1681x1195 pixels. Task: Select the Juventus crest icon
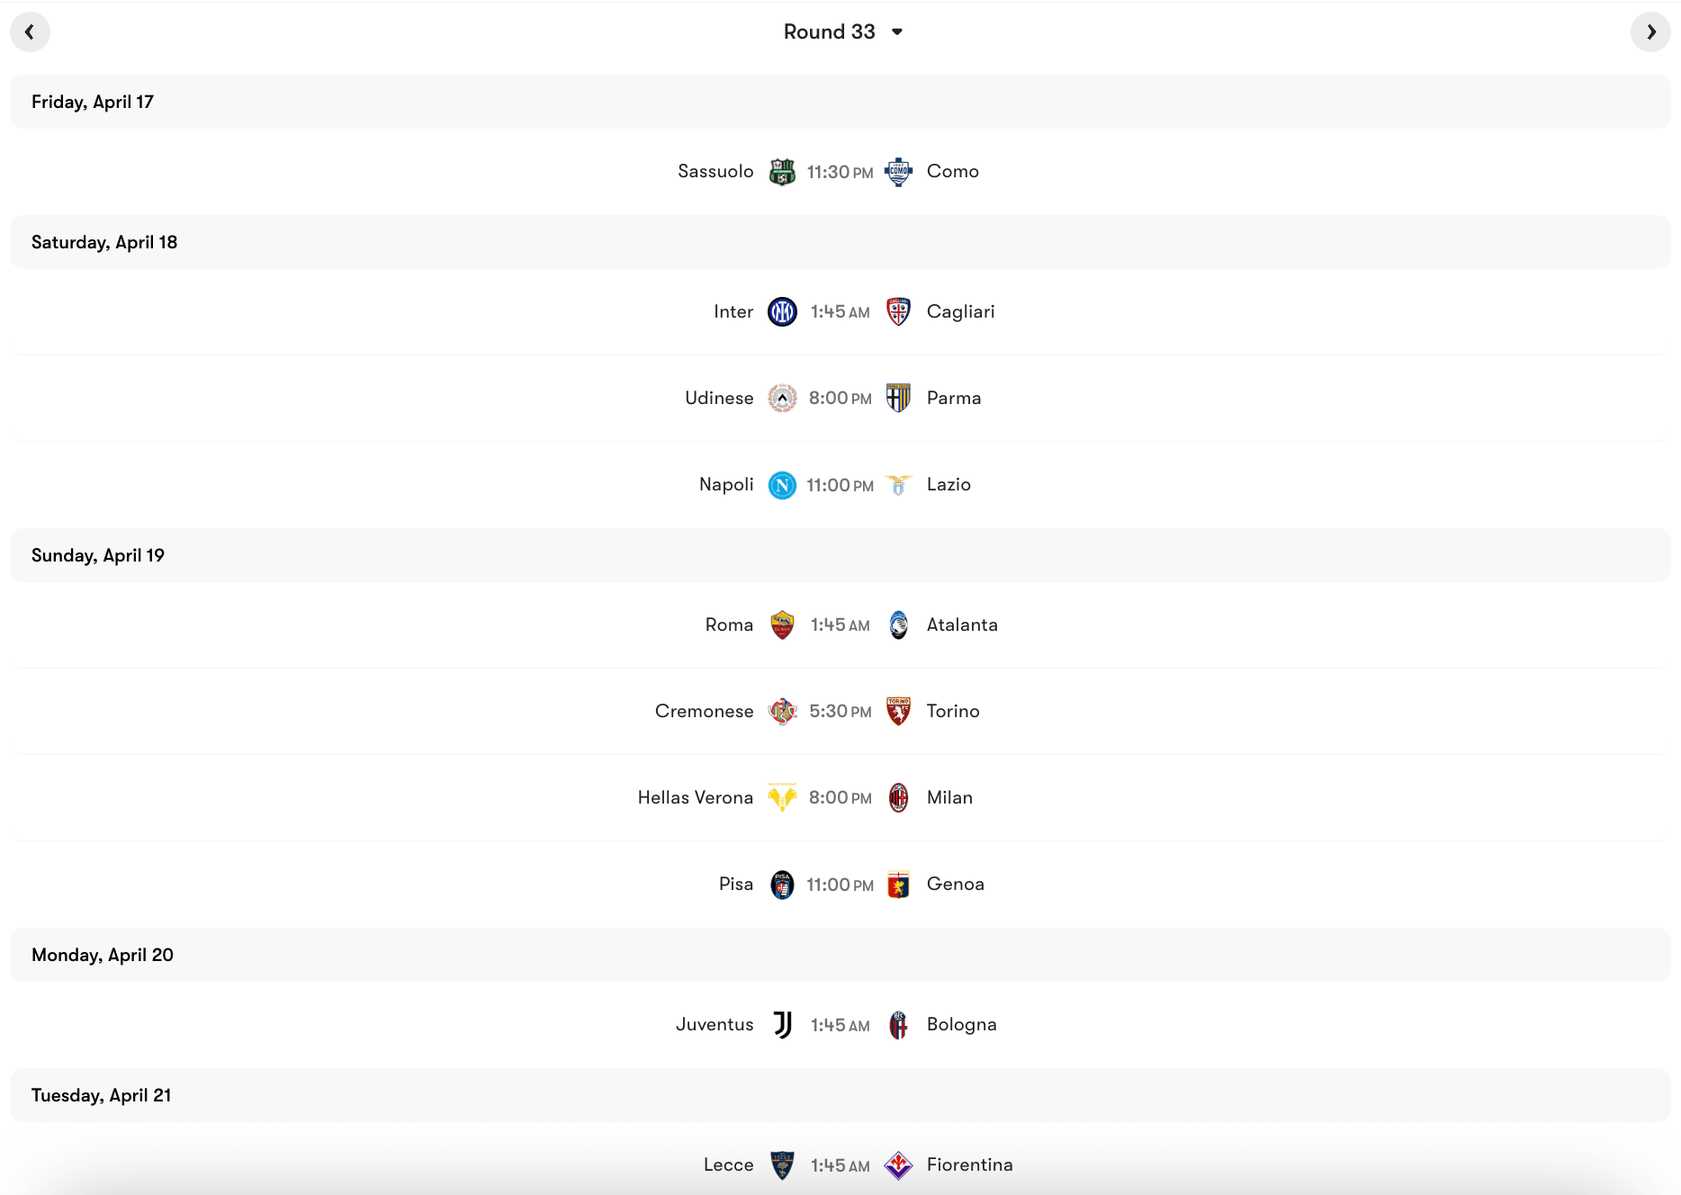click(782, 1024)
